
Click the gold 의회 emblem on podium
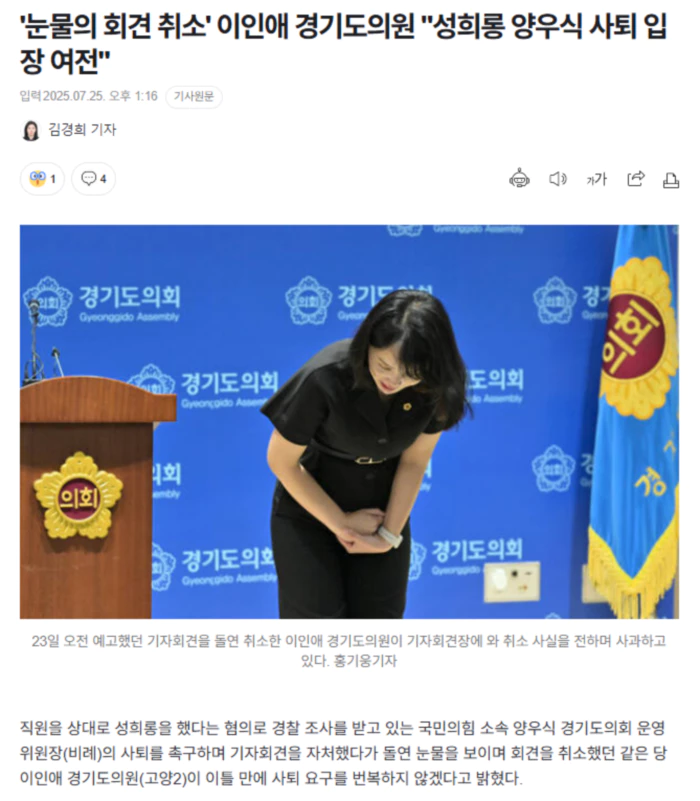pyautogui.click(x=78, y=496)
